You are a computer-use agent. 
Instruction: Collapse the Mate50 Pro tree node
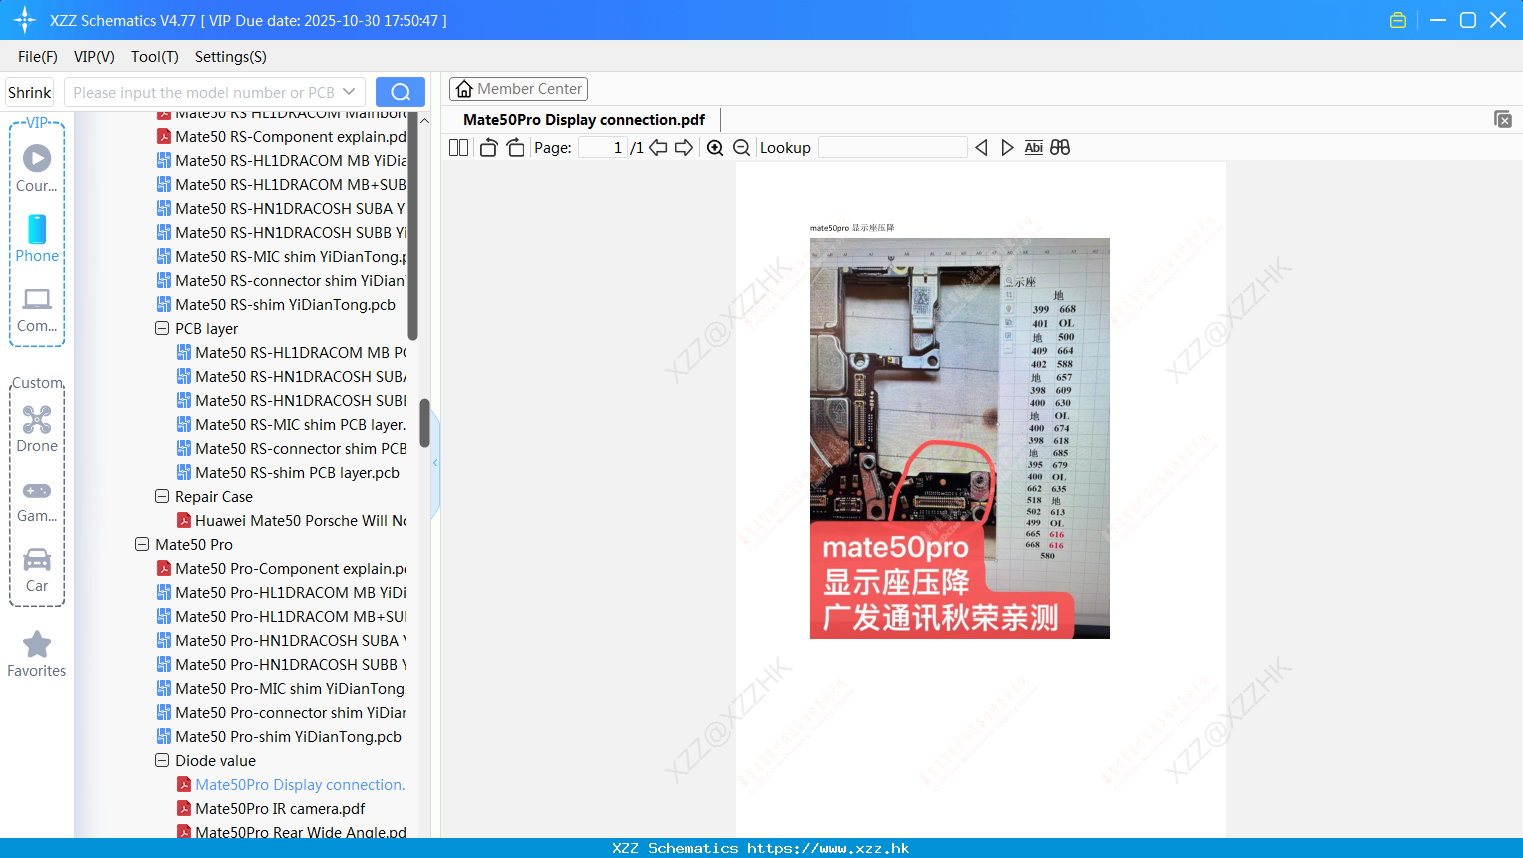142,544
